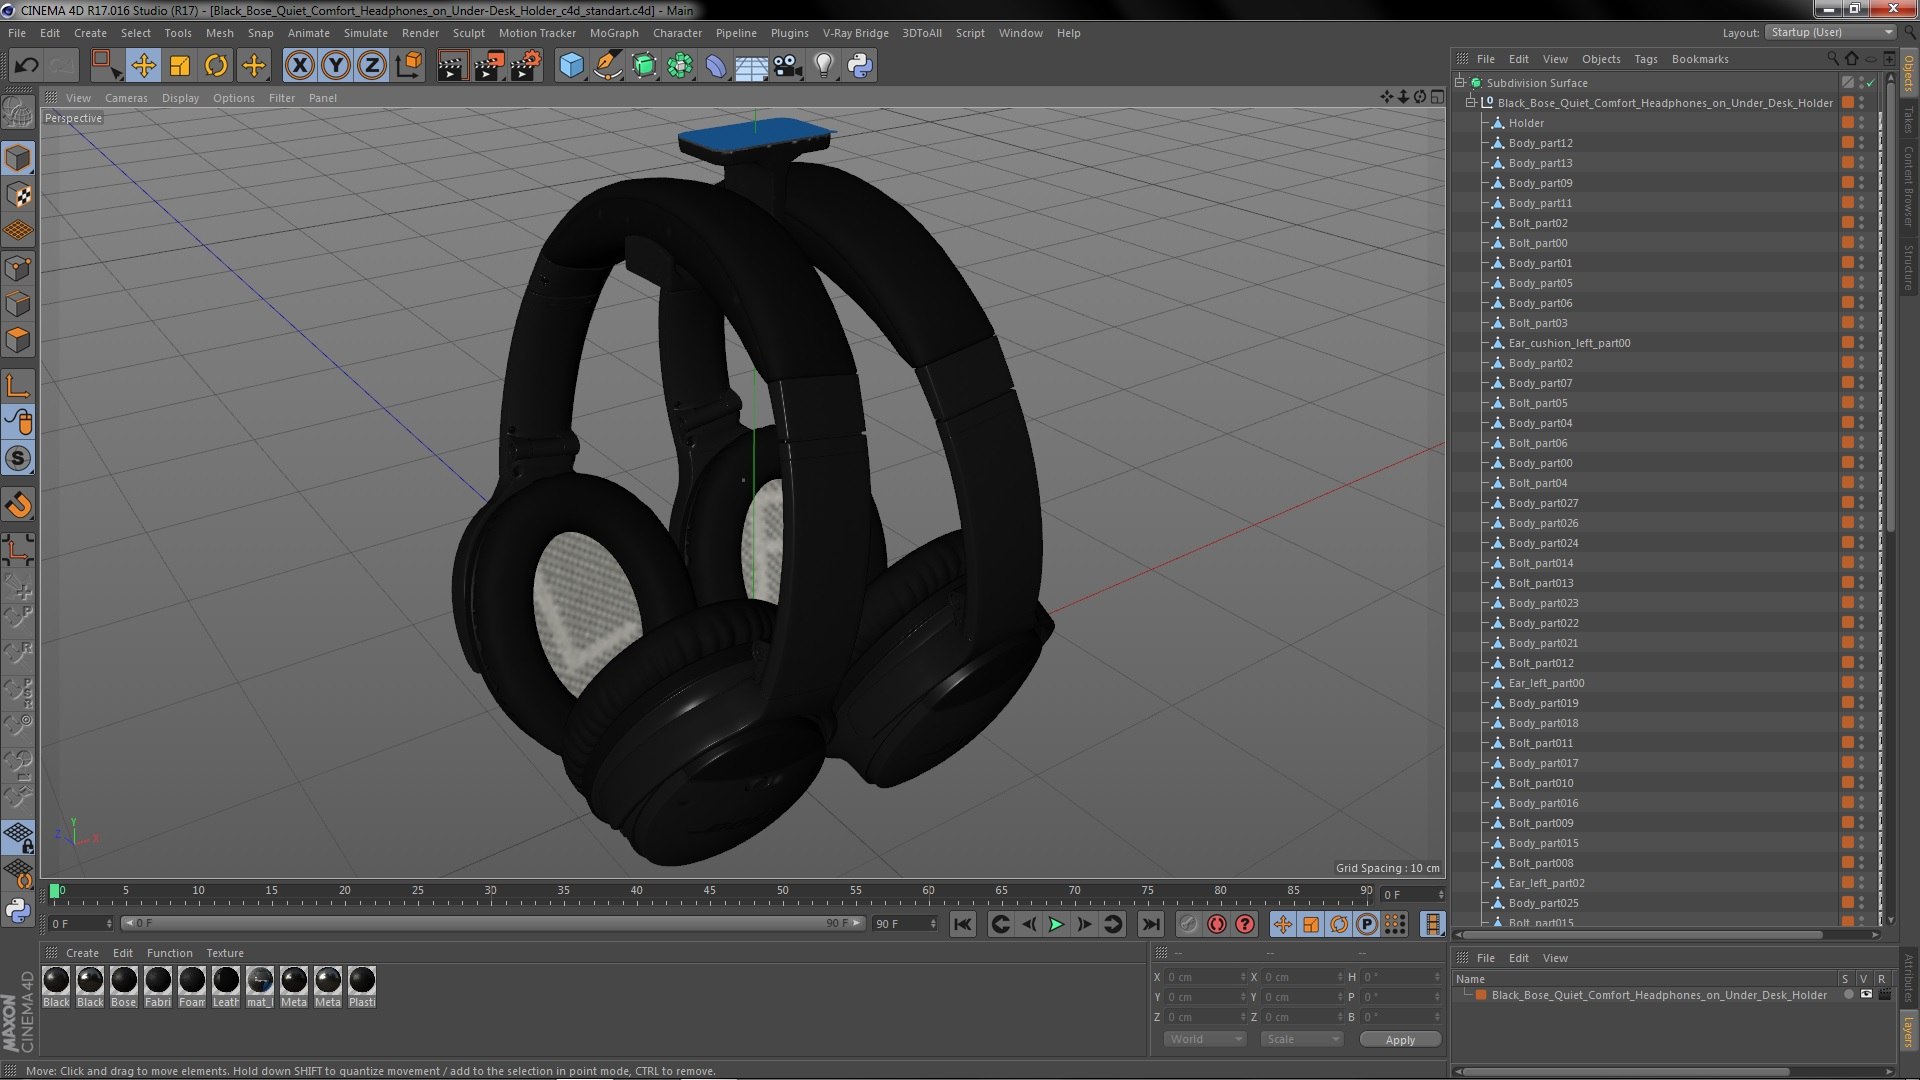Click the Structure vertical side tab

[1908, 268]
